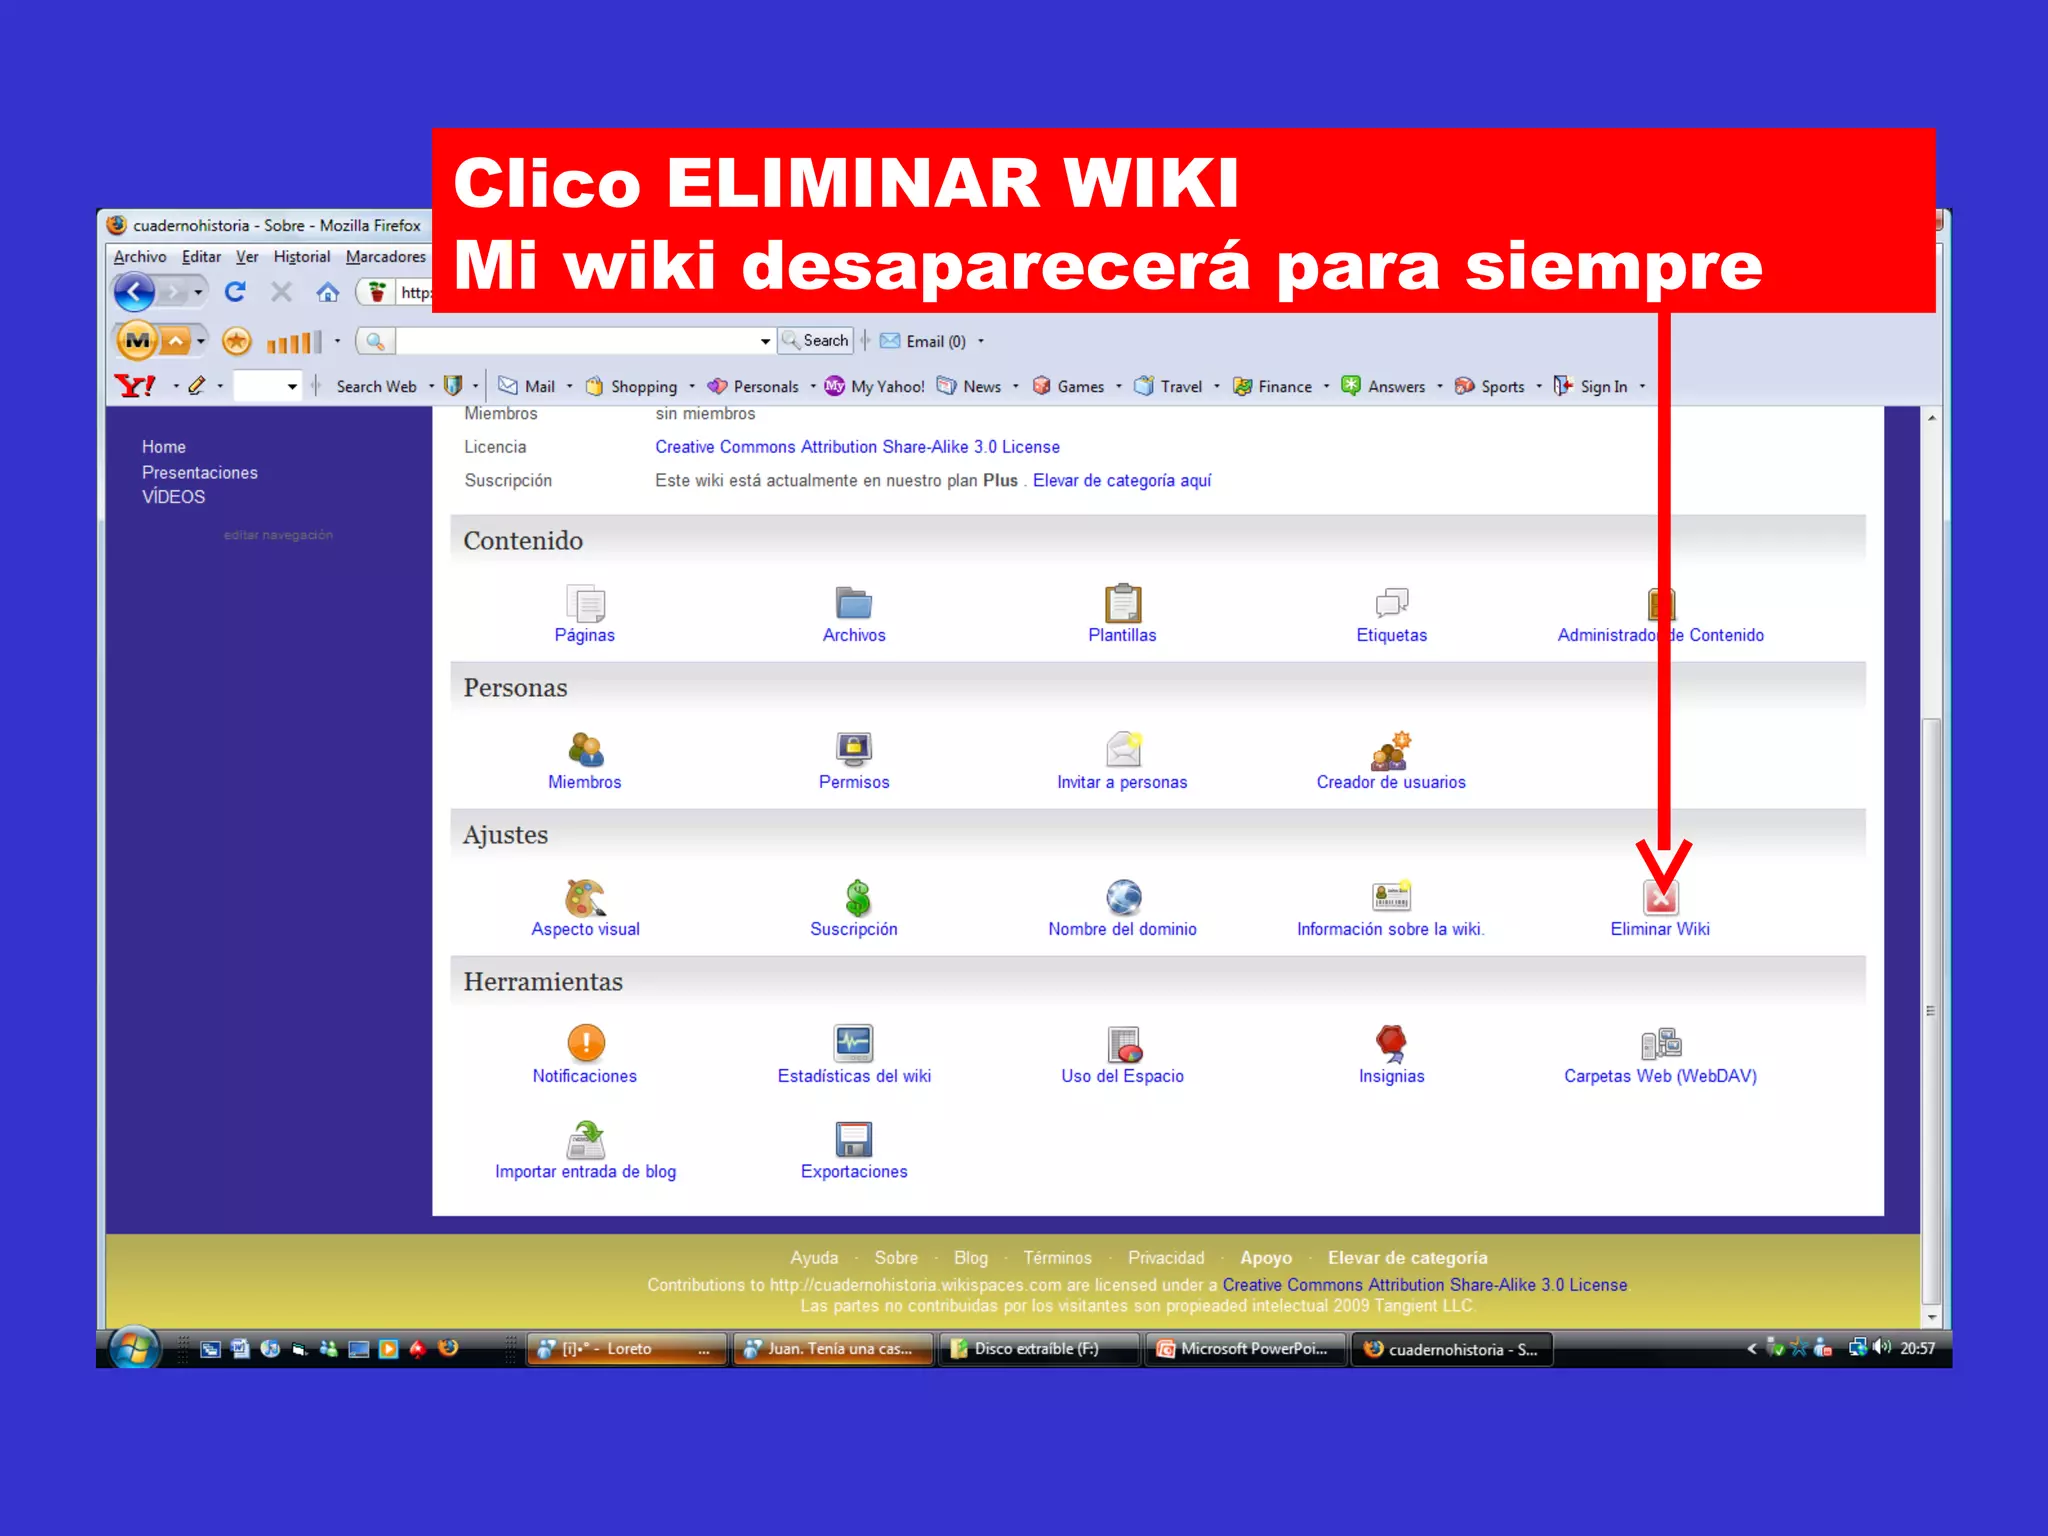
Task: Click the Yahoo! Y! toolbar logo
Action: pos(134,386)
